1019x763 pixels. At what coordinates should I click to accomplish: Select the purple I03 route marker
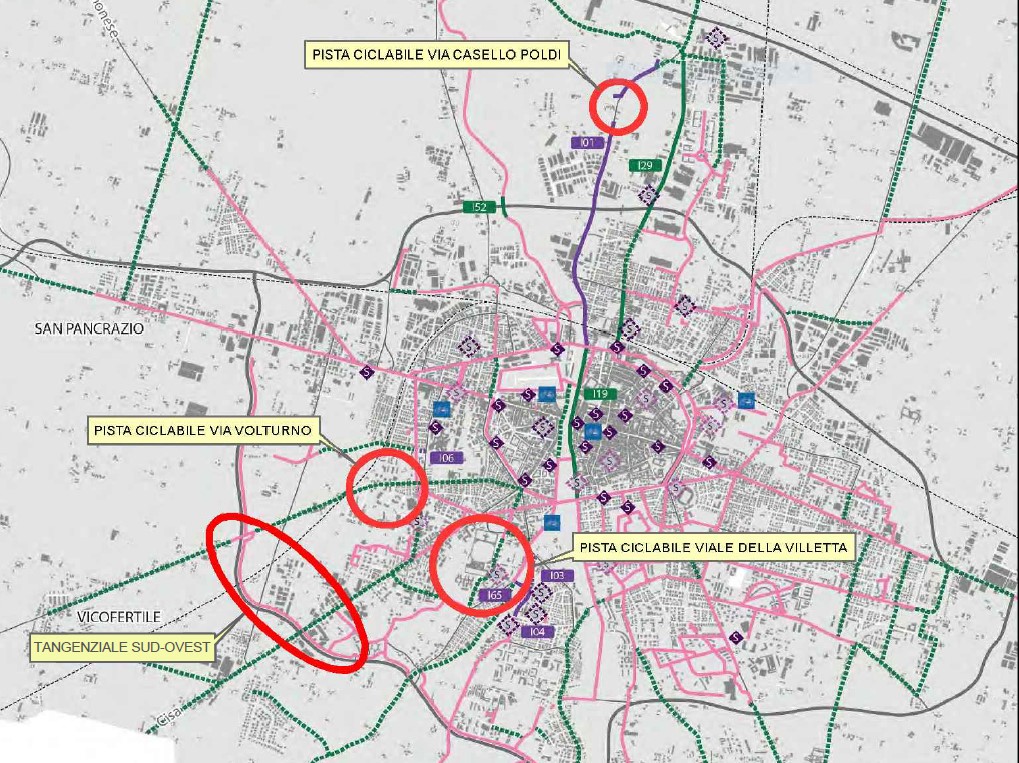point(557,576)
